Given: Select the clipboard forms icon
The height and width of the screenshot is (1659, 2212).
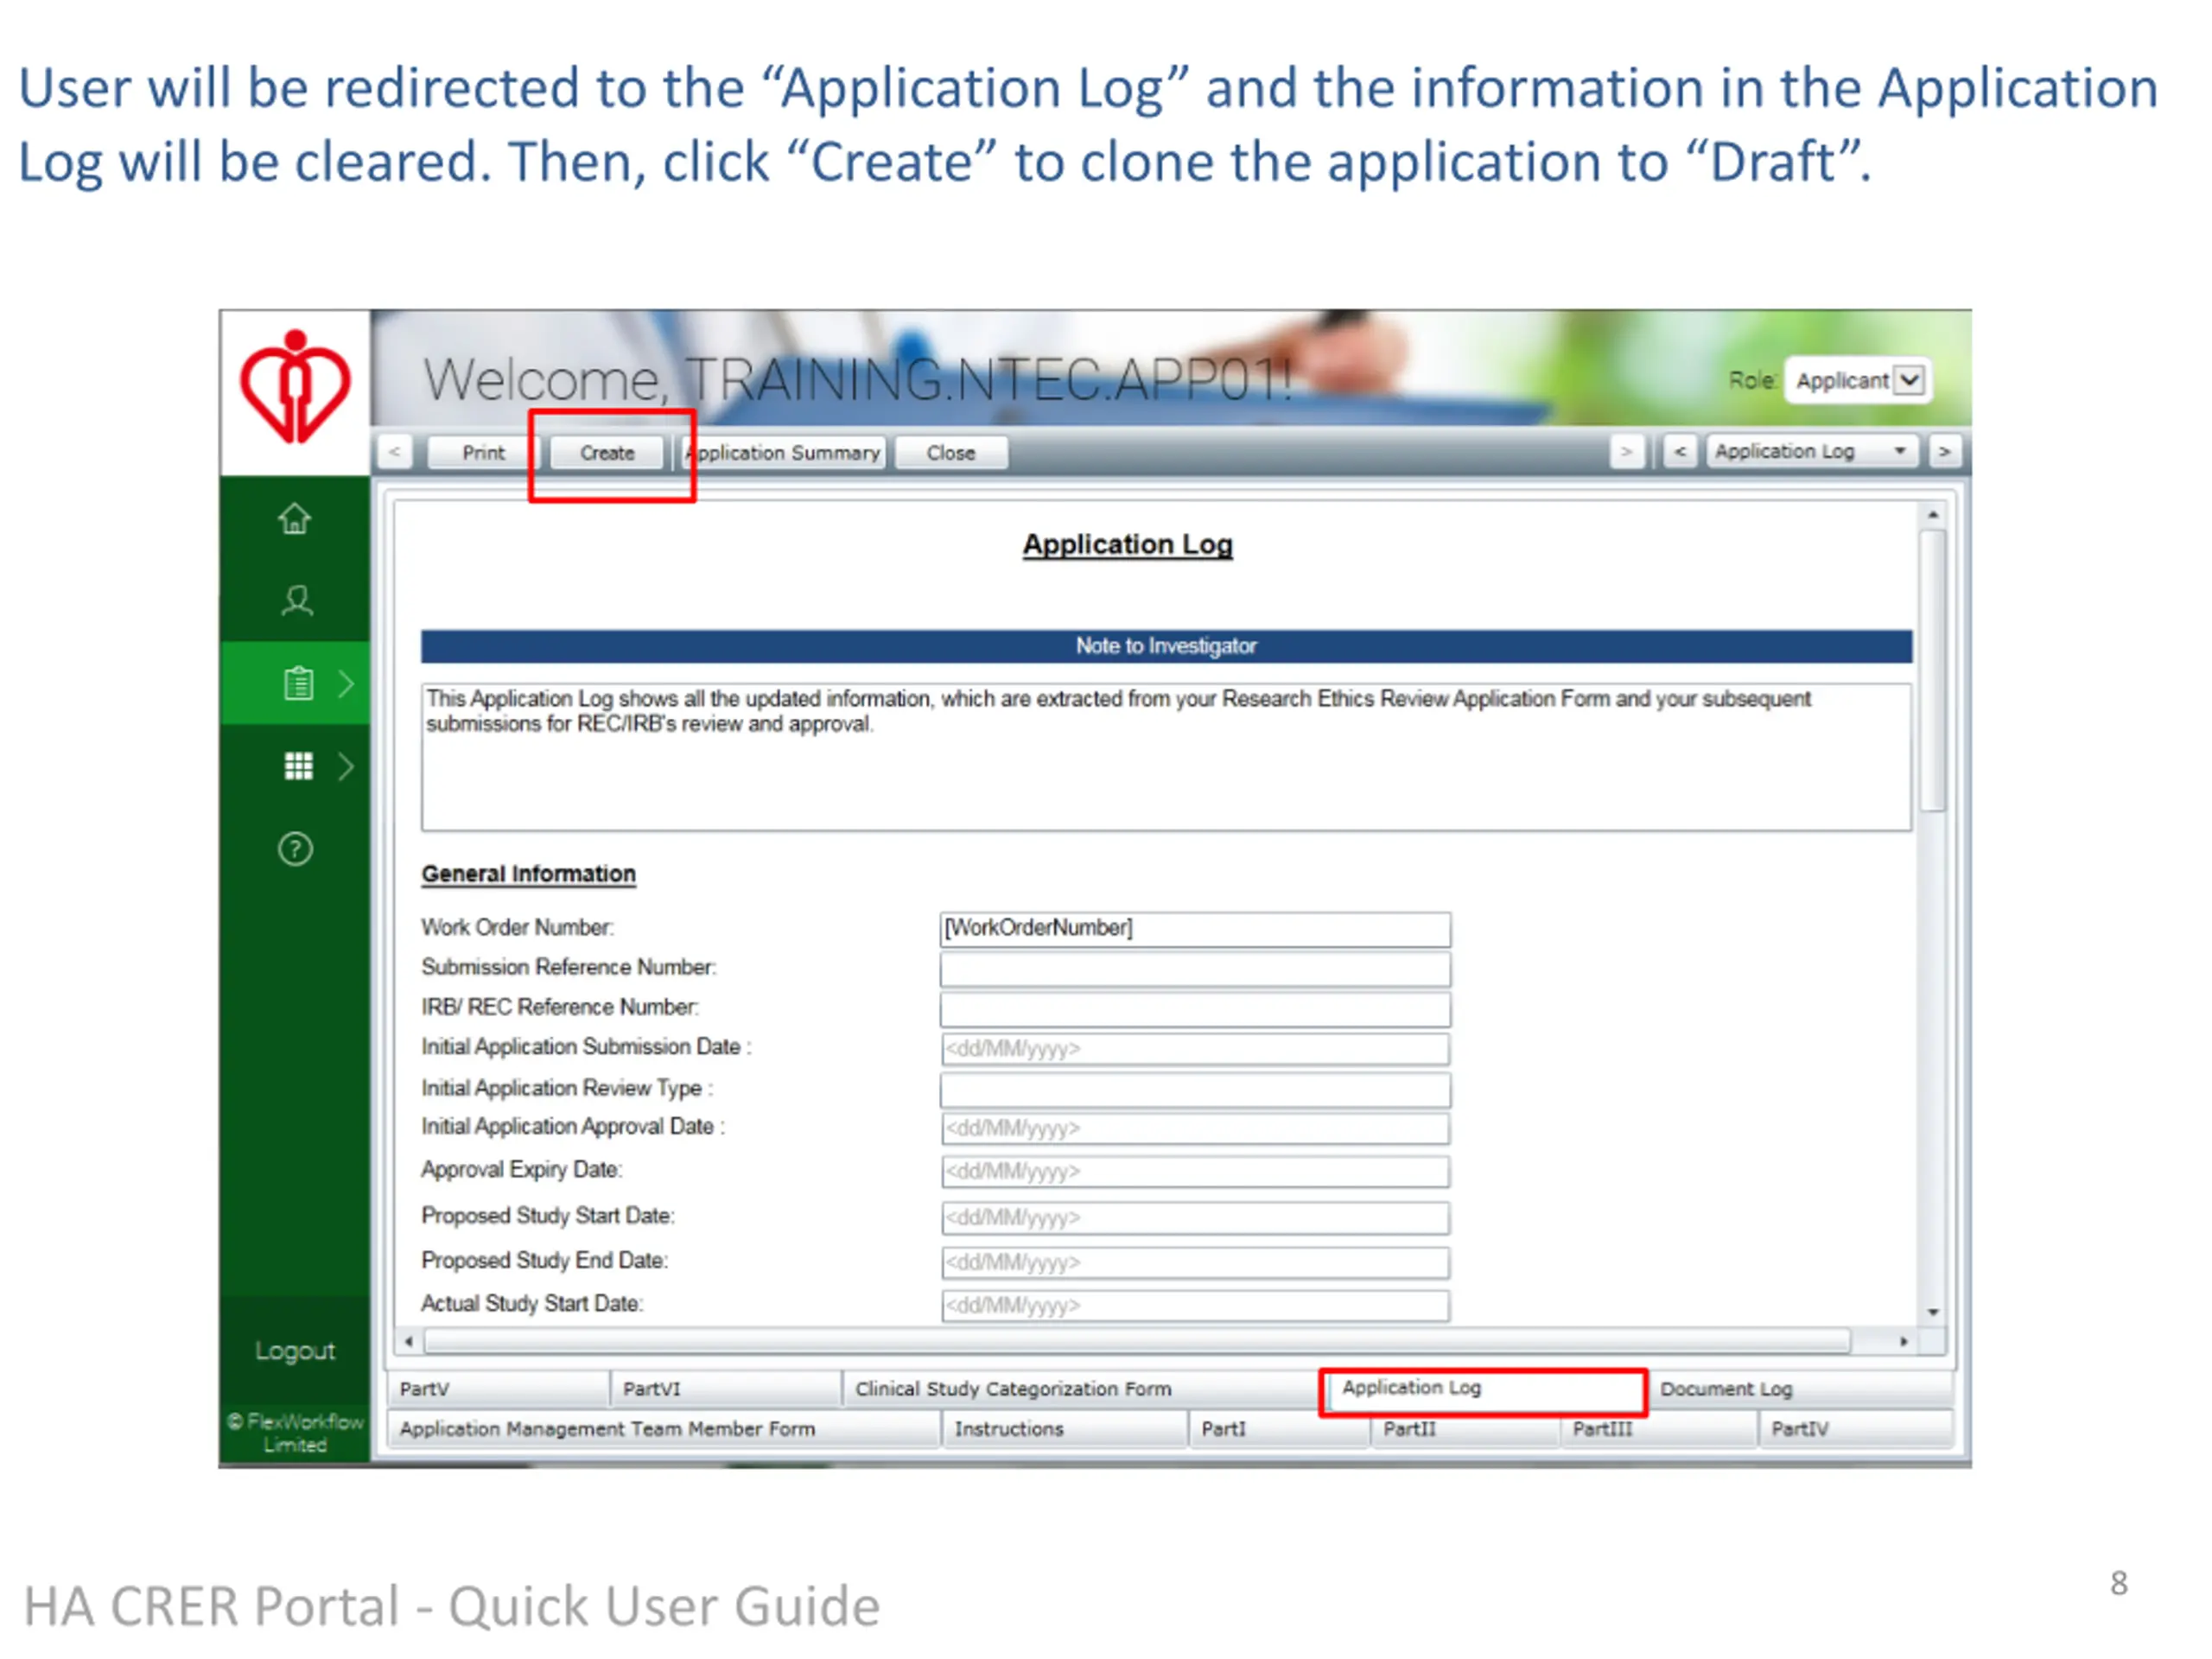Looking at the screenshot, I should (298, 684).
